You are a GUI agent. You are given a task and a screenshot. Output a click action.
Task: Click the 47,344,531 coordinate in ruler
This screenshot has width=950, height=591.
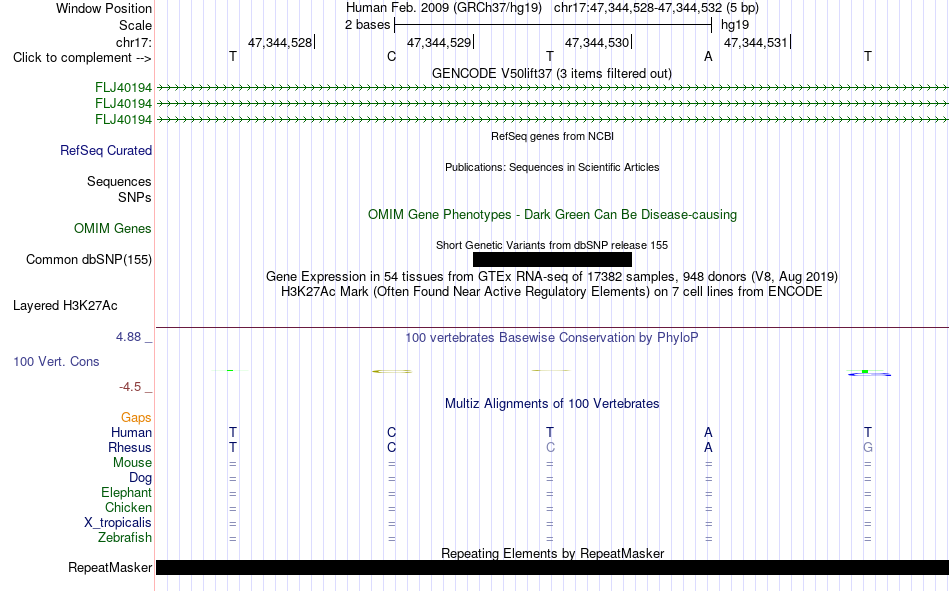point(756,42)
